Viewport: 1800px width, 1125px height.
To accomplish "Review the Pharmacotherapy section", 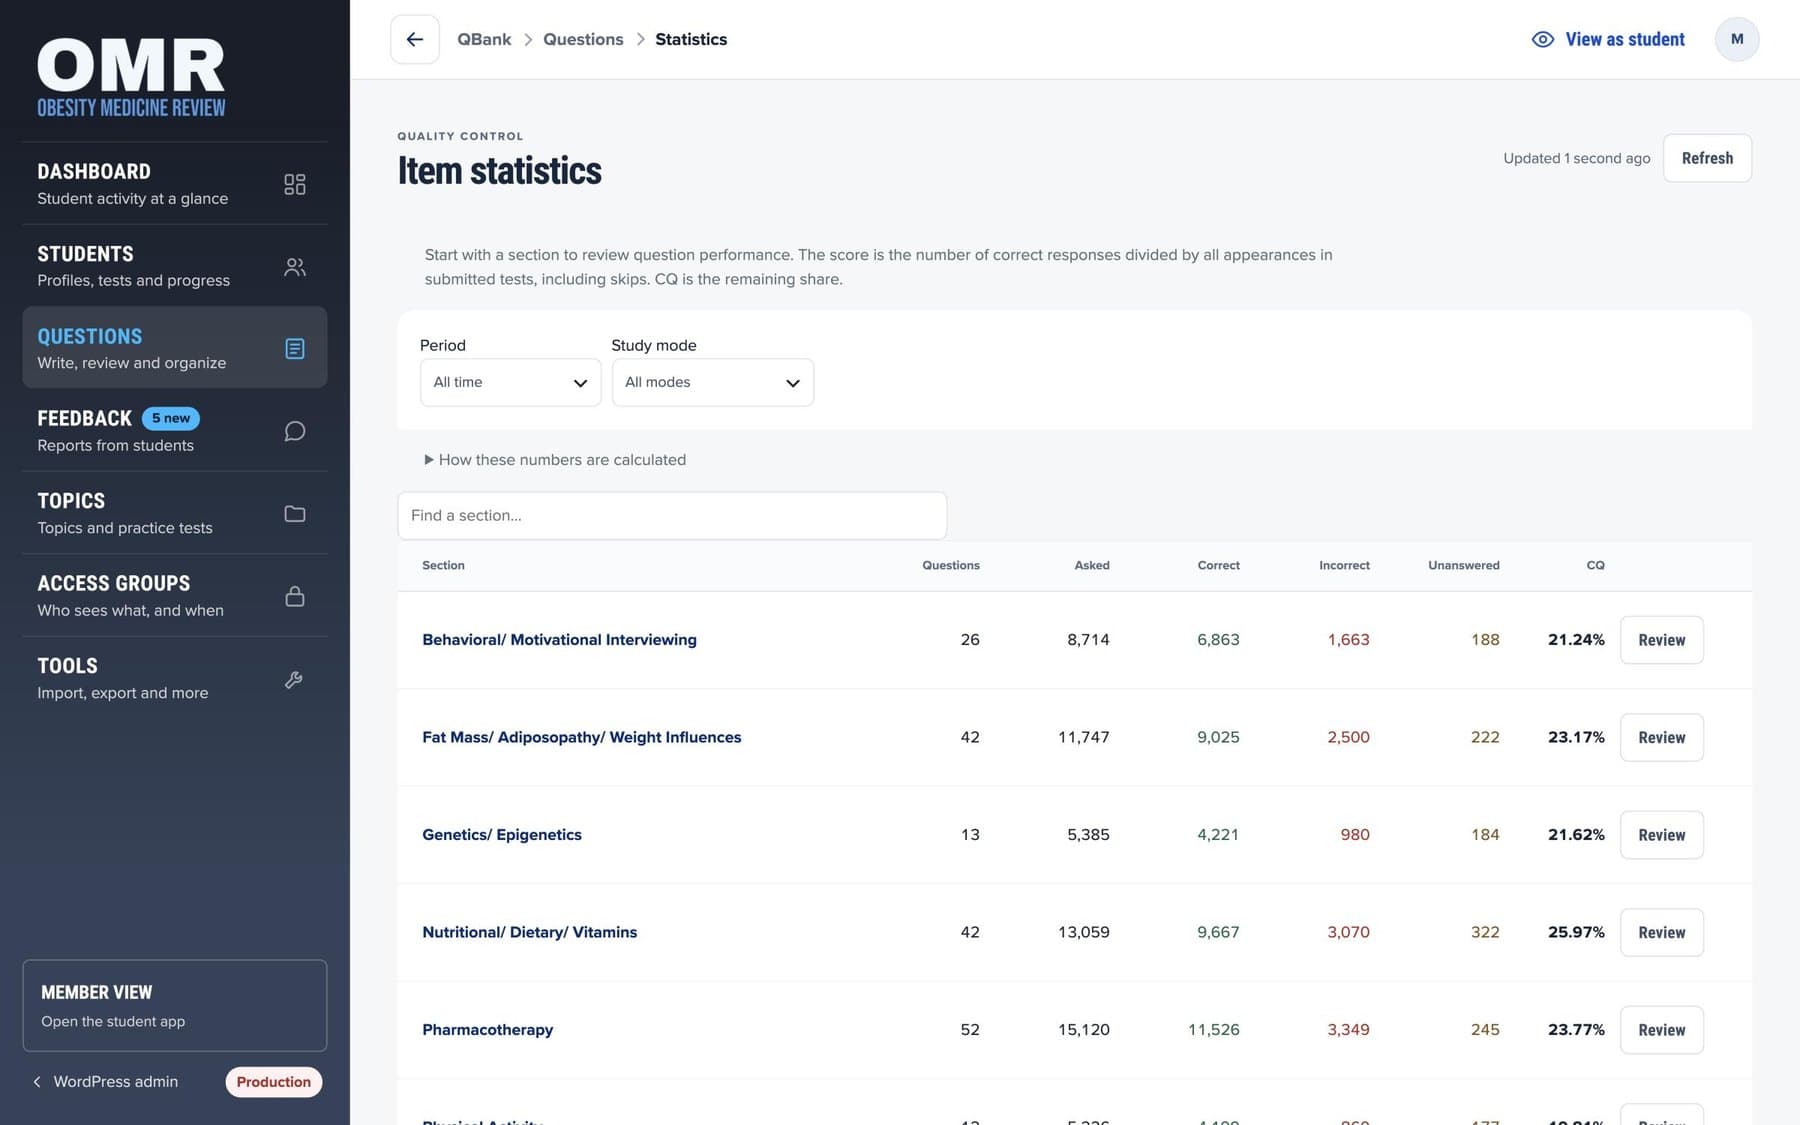I will click(1661, 1030).
